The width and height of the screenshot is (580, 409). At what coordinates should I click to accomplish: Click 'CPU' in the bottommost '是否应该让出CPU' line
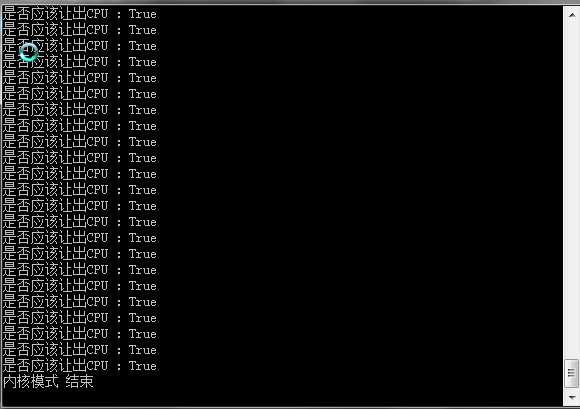(x=97, y=366)
